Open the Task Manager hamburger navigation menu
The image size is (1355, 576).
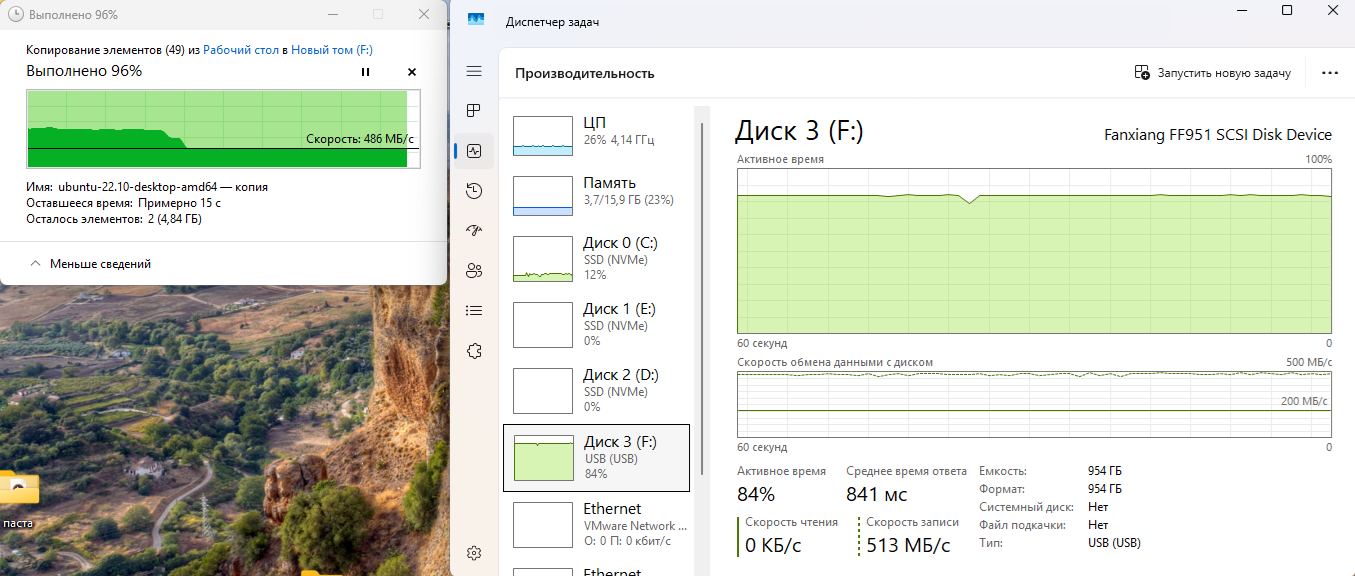pyautogui.click(x=474, y=71)
